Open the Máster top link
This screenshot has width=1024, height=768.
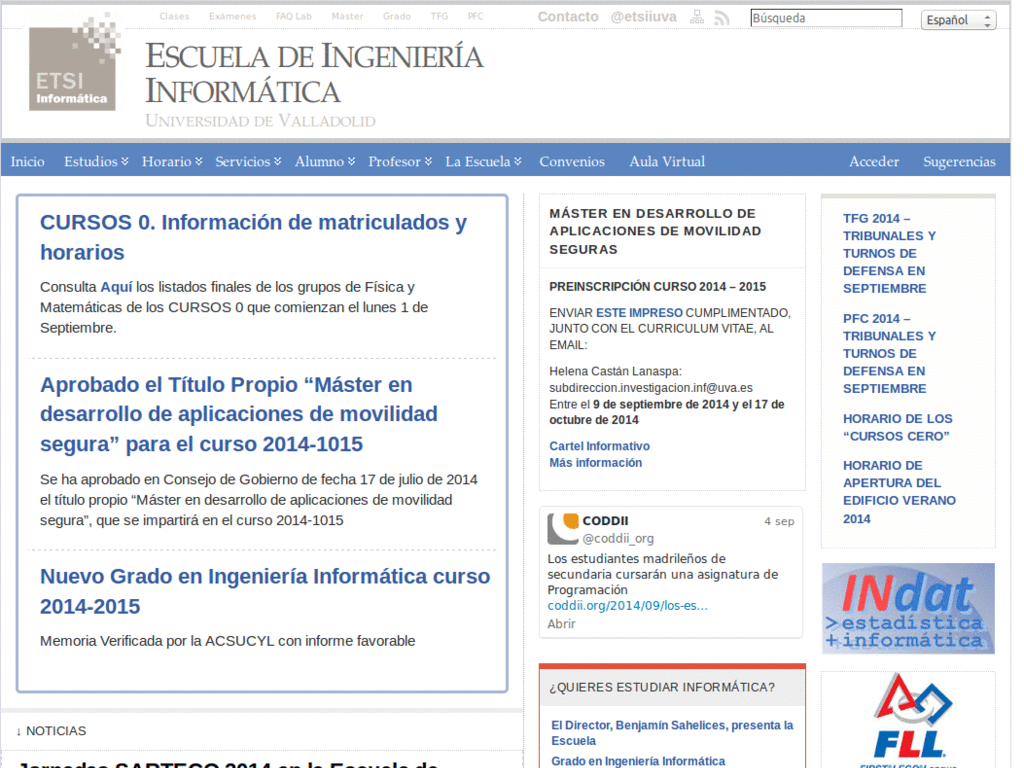point(347,16)
